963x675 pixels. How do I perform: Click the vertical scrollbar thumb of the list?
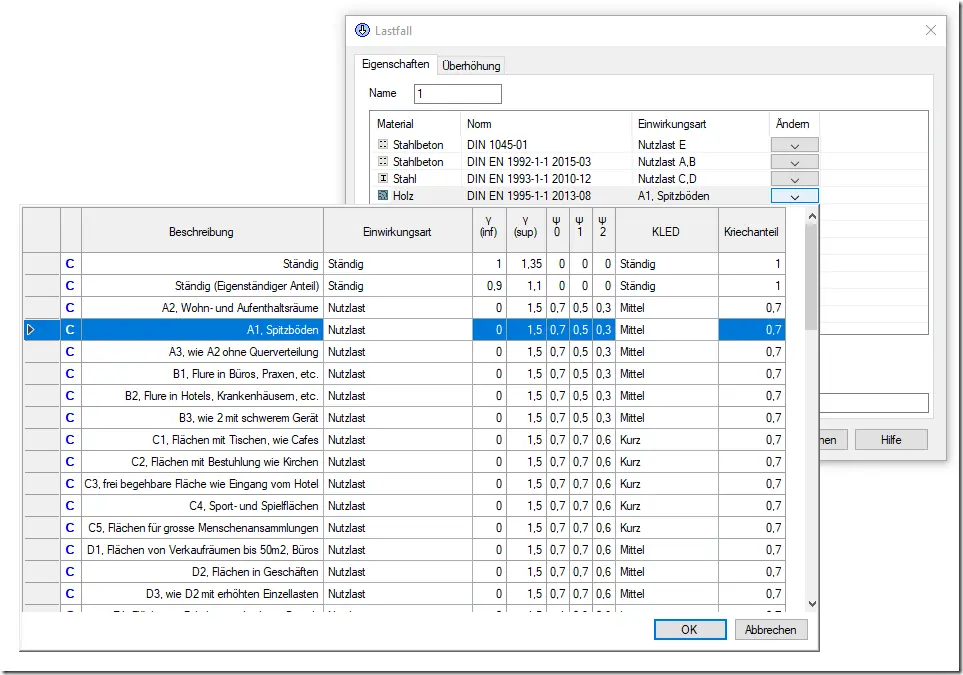(x=812, y=277)
